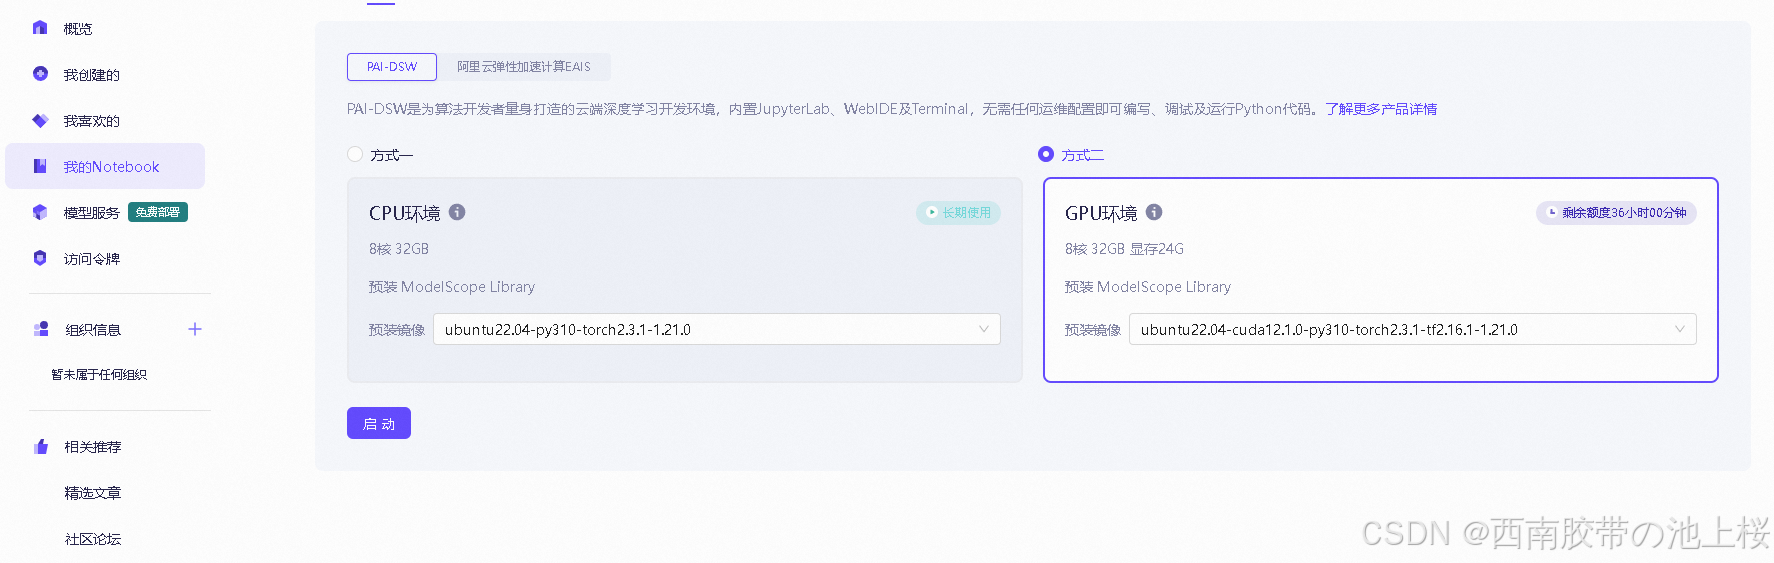Screen dimensions: 1774x563
Task: Select the 方式二 radio button
Action: 1046,154
